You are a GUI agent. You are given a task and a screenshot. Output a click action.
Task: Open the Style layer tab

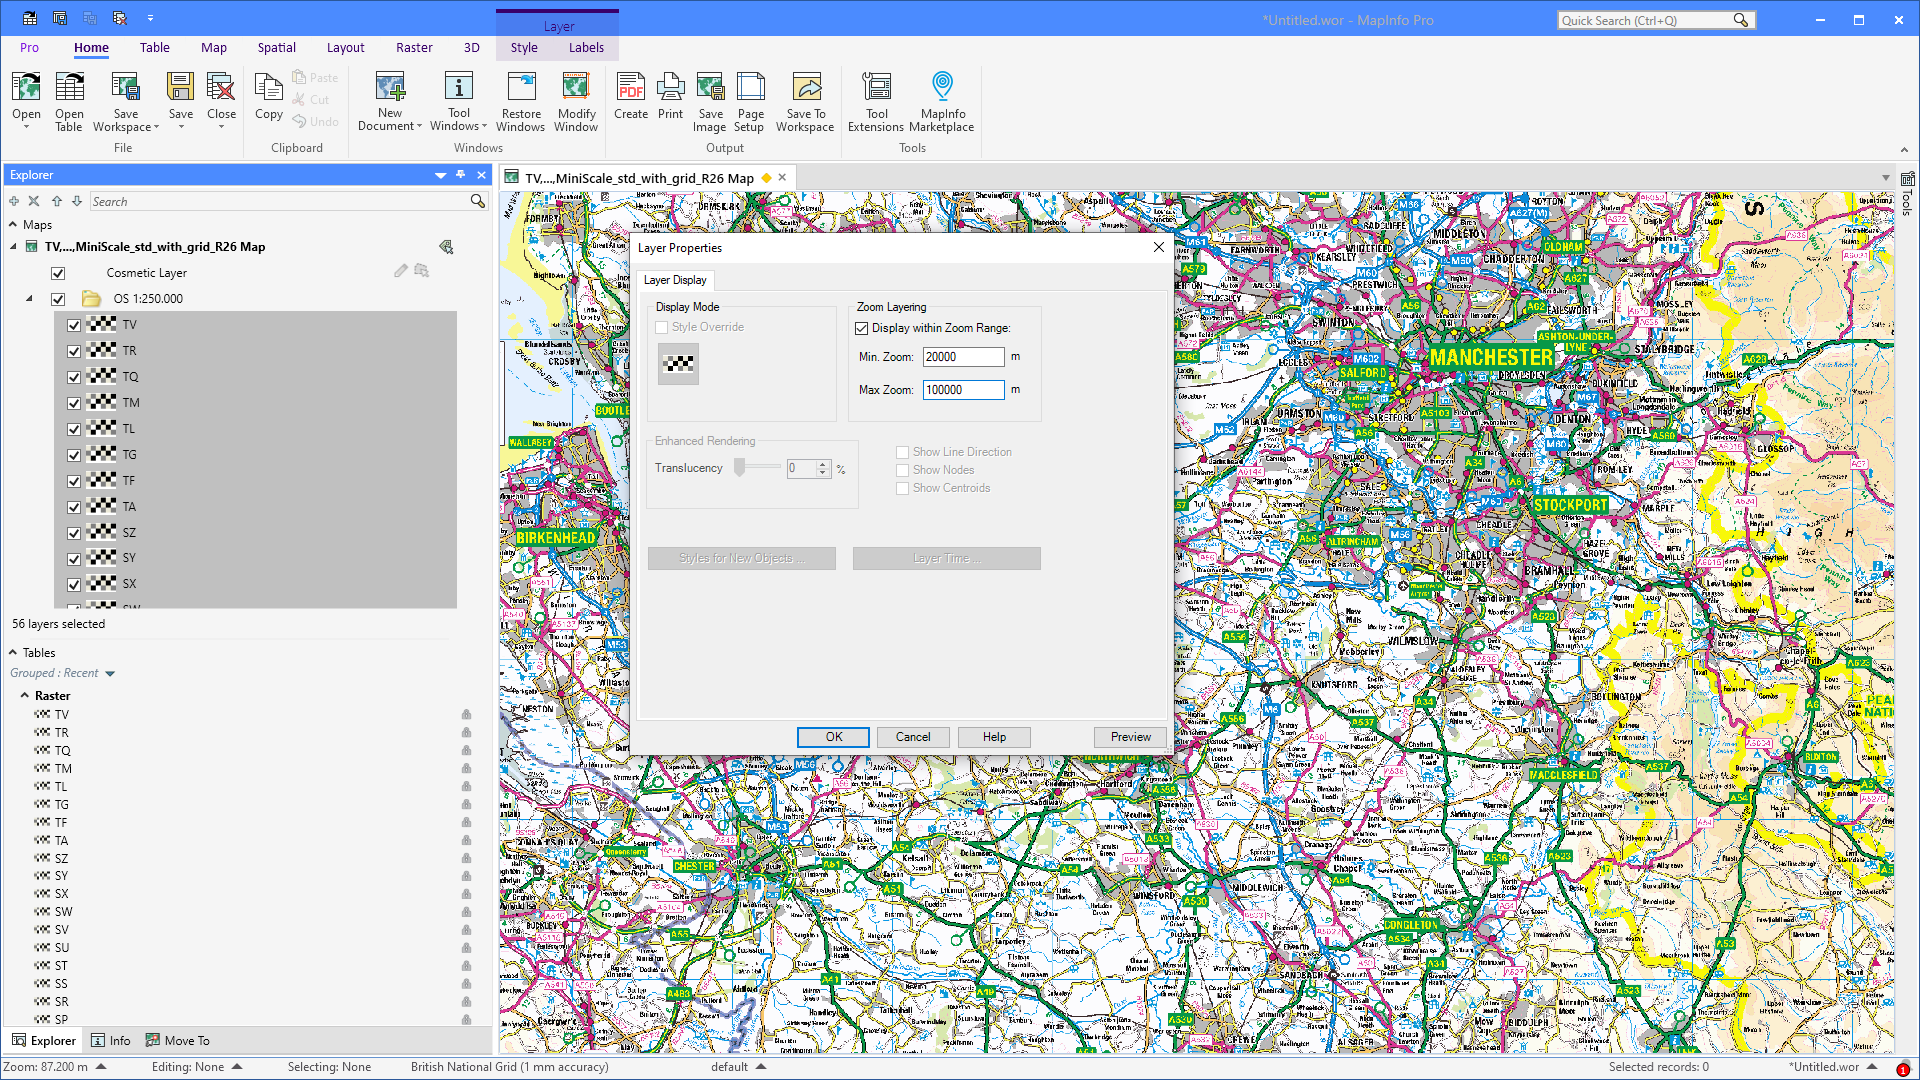pyautogui.click(x=524, y=47)
